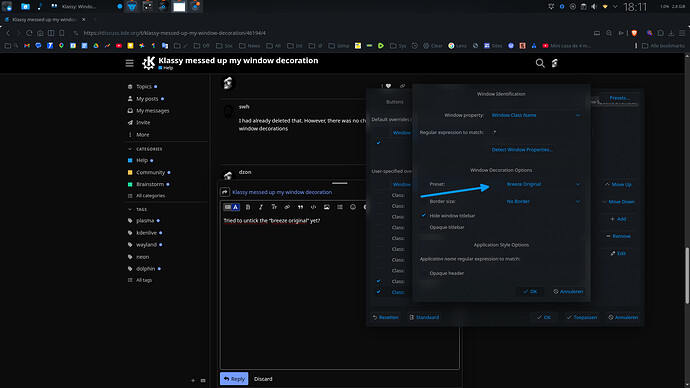Screen dimensions: 690x388
Task: Click the blue Reply button
Action: point(234,379)
